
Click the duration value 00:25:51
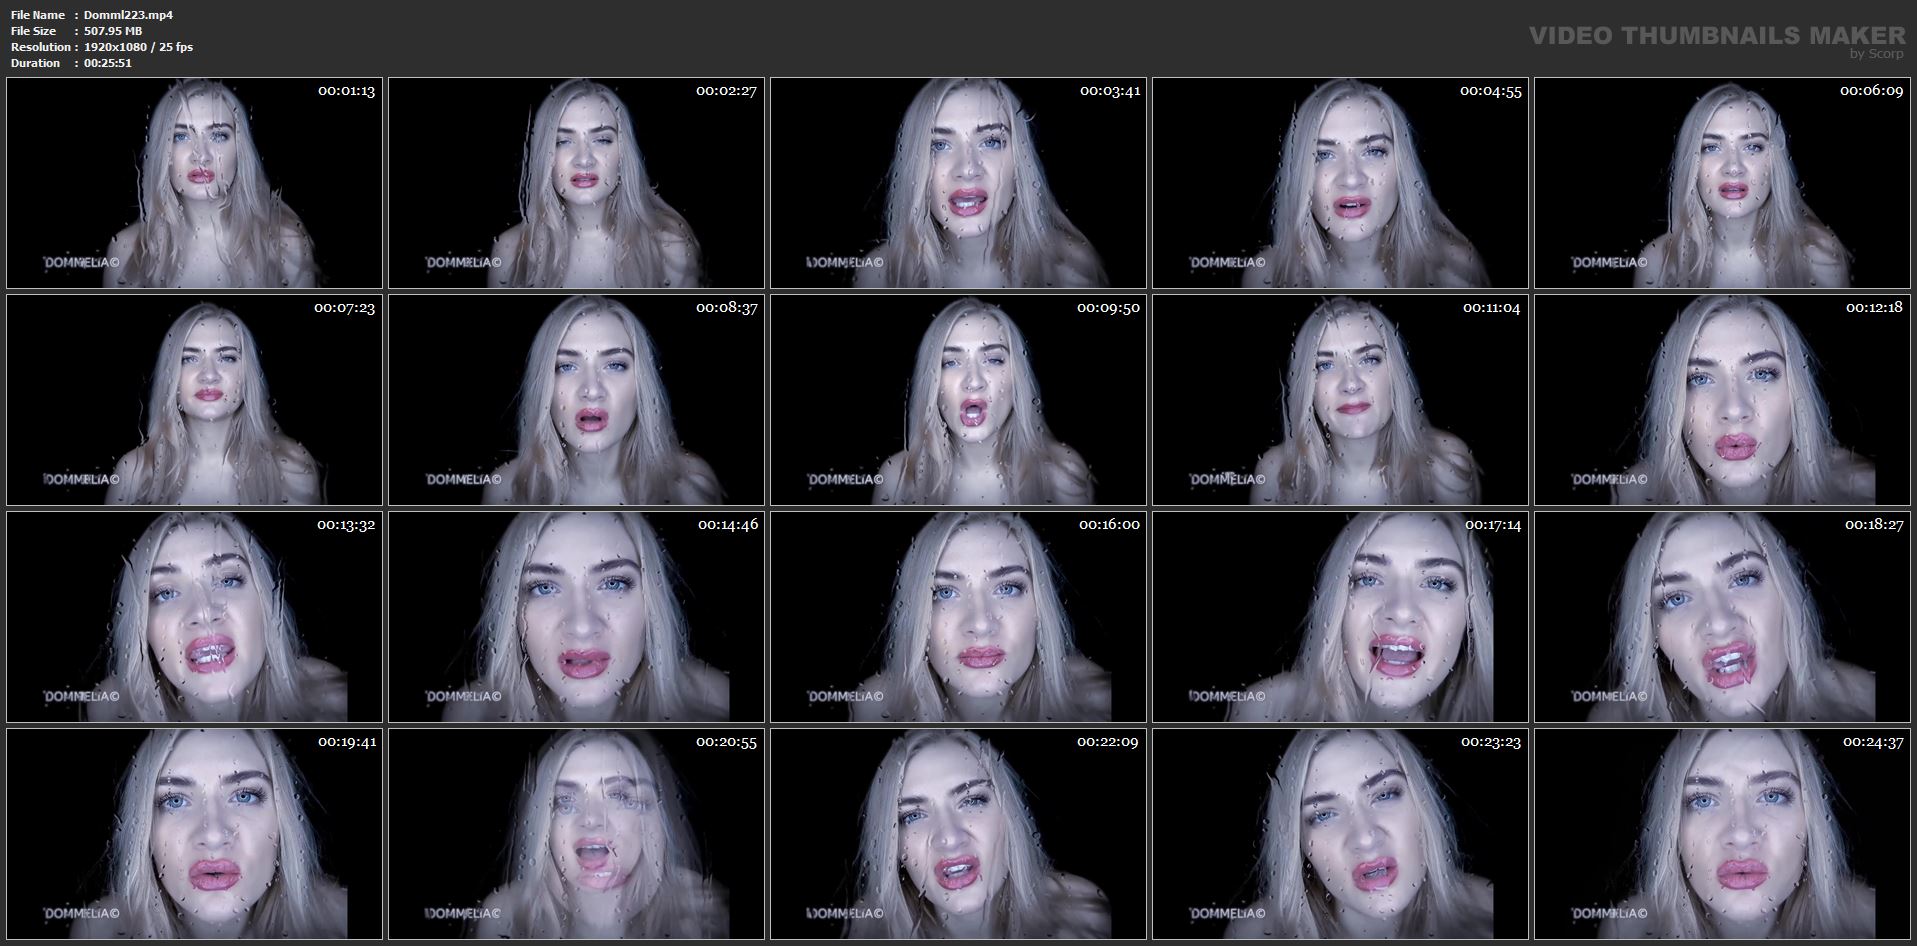pos(108,63)
